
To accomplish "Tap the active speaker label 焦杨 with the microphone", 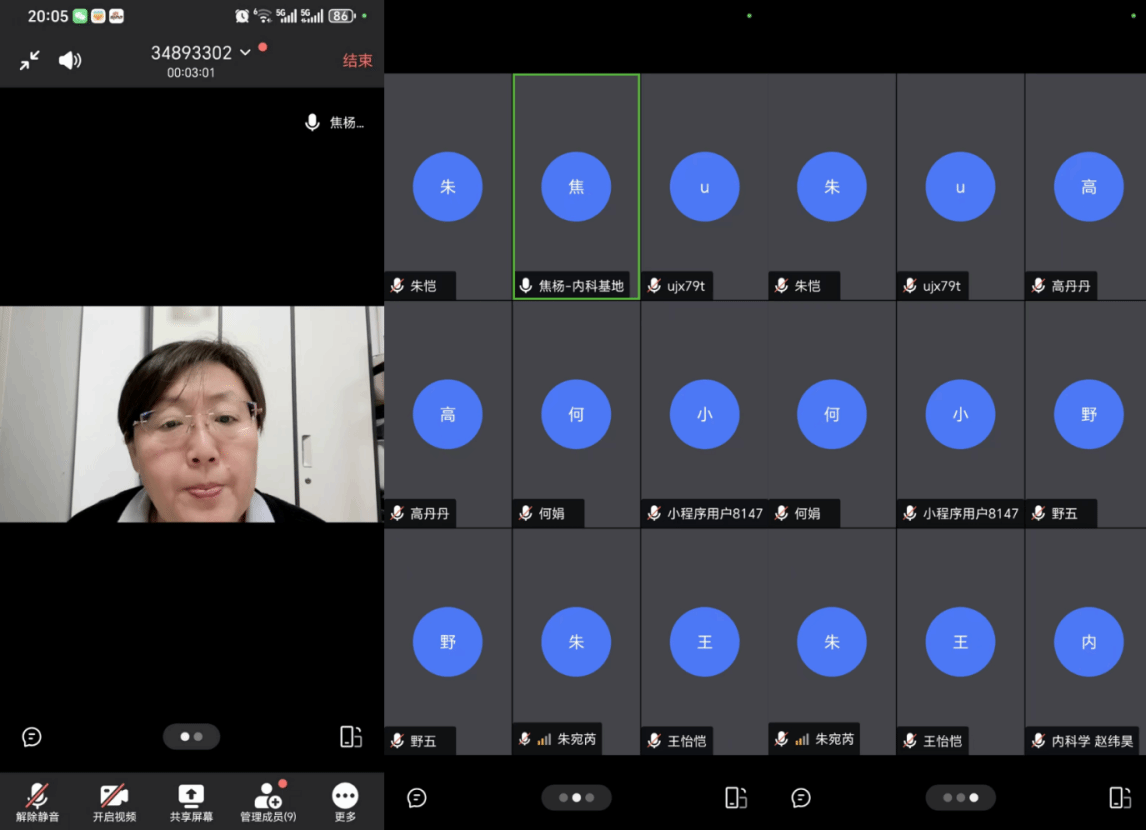I will tap(335, 123).
